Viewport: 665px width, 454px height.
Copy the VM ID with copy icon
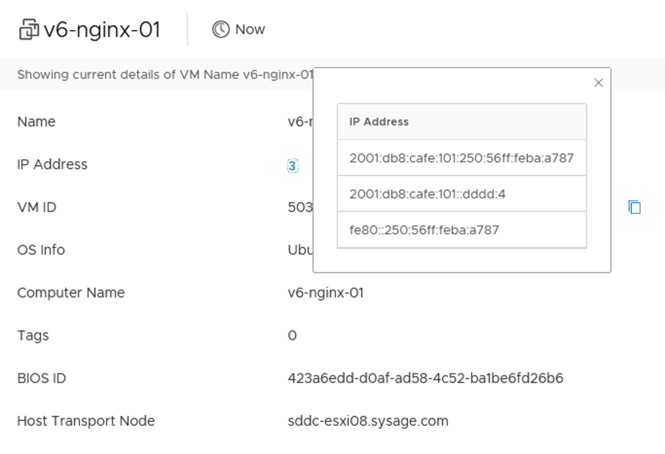point(634,207)
